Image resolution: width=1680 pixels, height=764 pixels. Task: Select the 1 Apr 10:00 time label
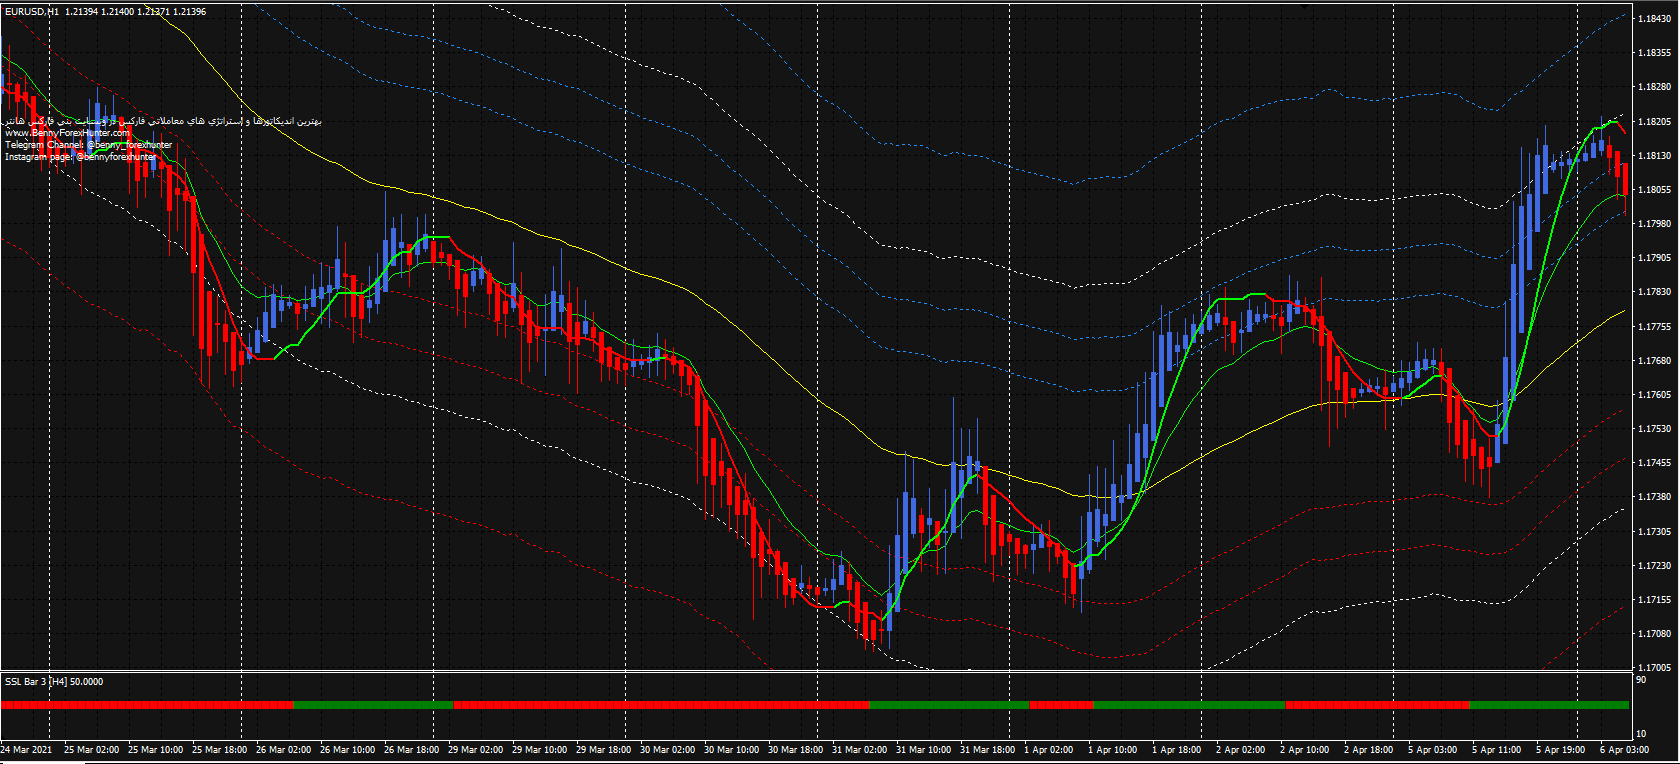click(x=1113, y=749)
